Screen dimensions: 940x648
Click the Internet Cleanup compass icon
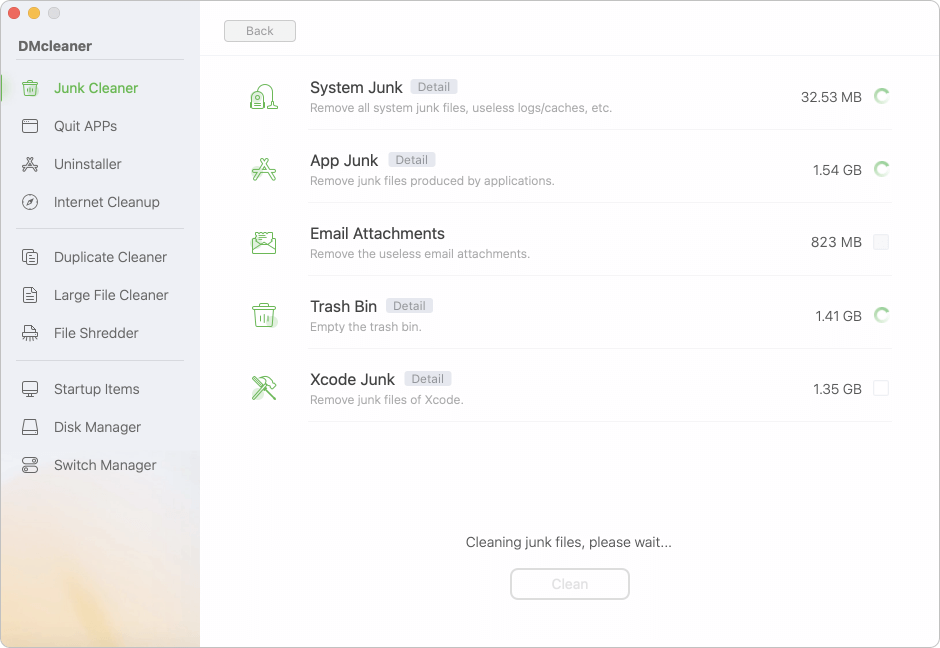(x=30, y=202)
